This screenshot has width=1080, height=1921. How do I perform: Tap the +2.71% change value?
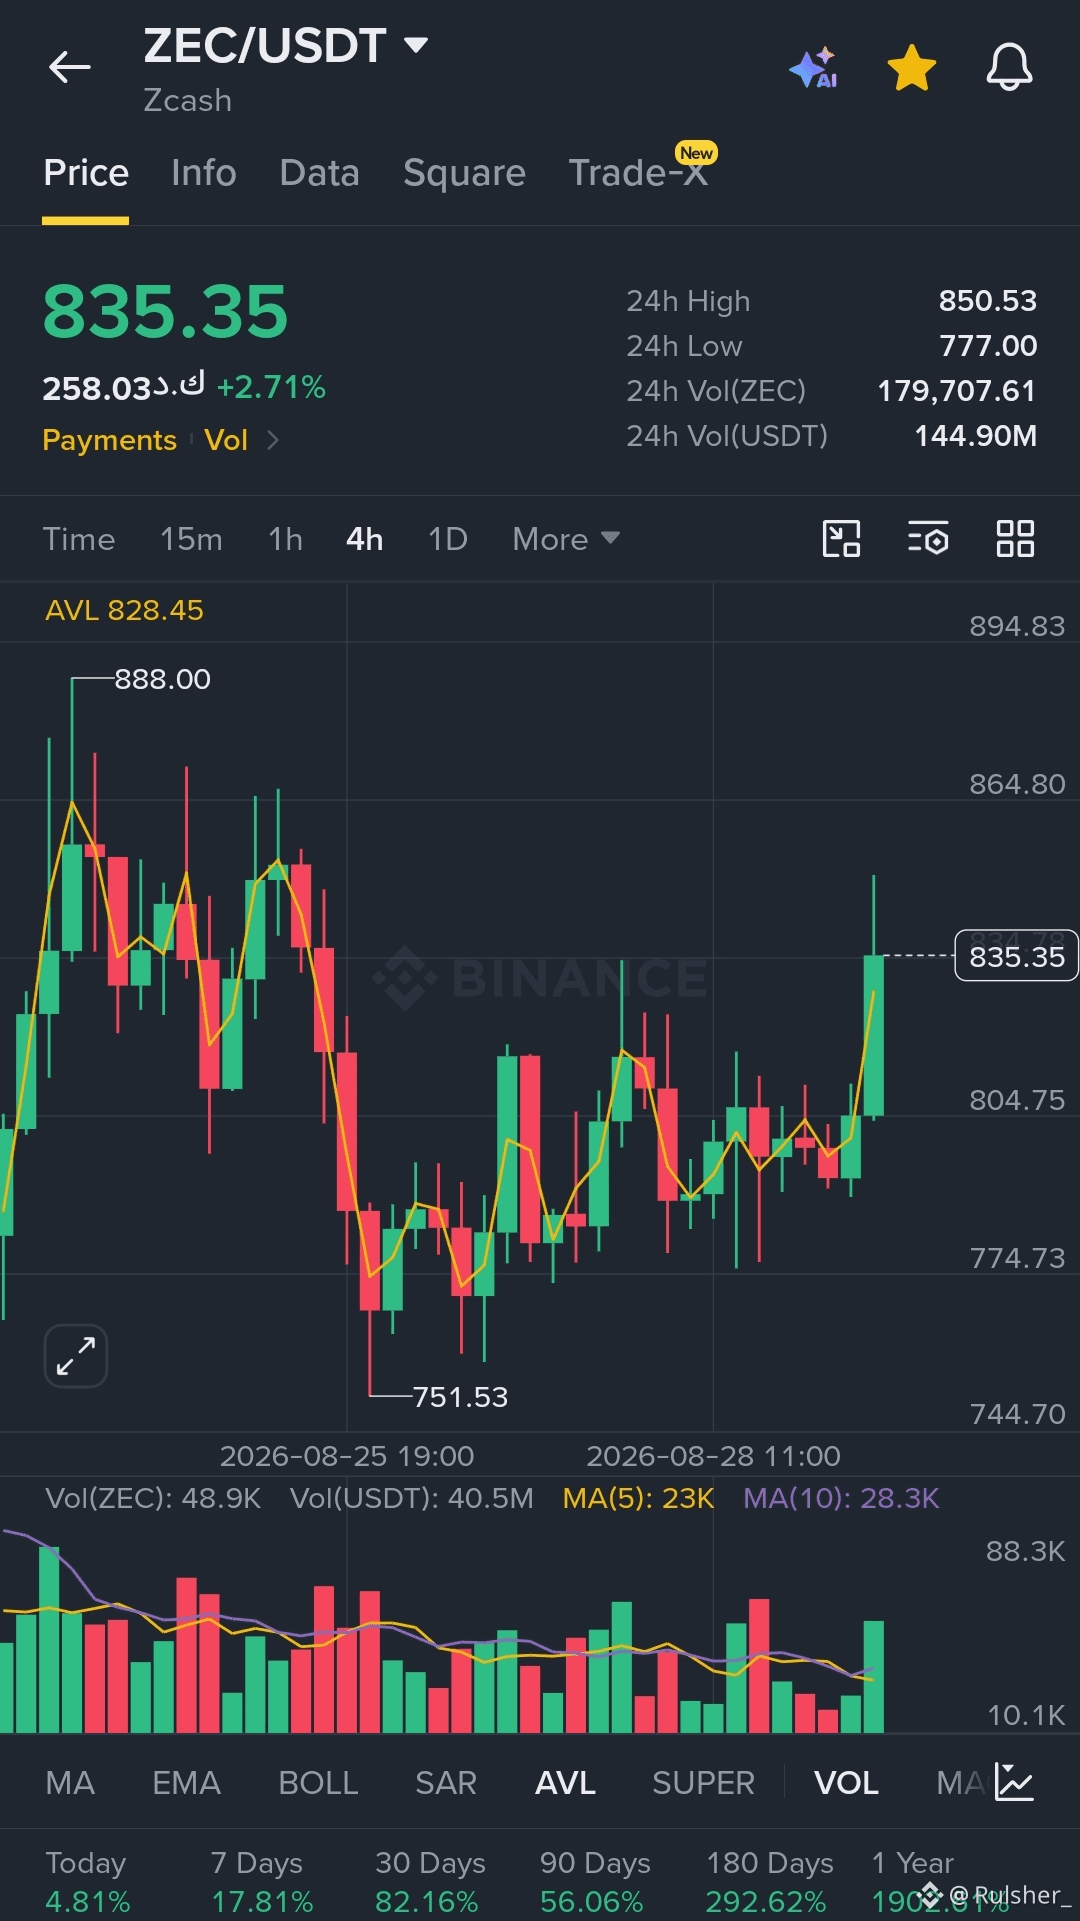[271, 387]
